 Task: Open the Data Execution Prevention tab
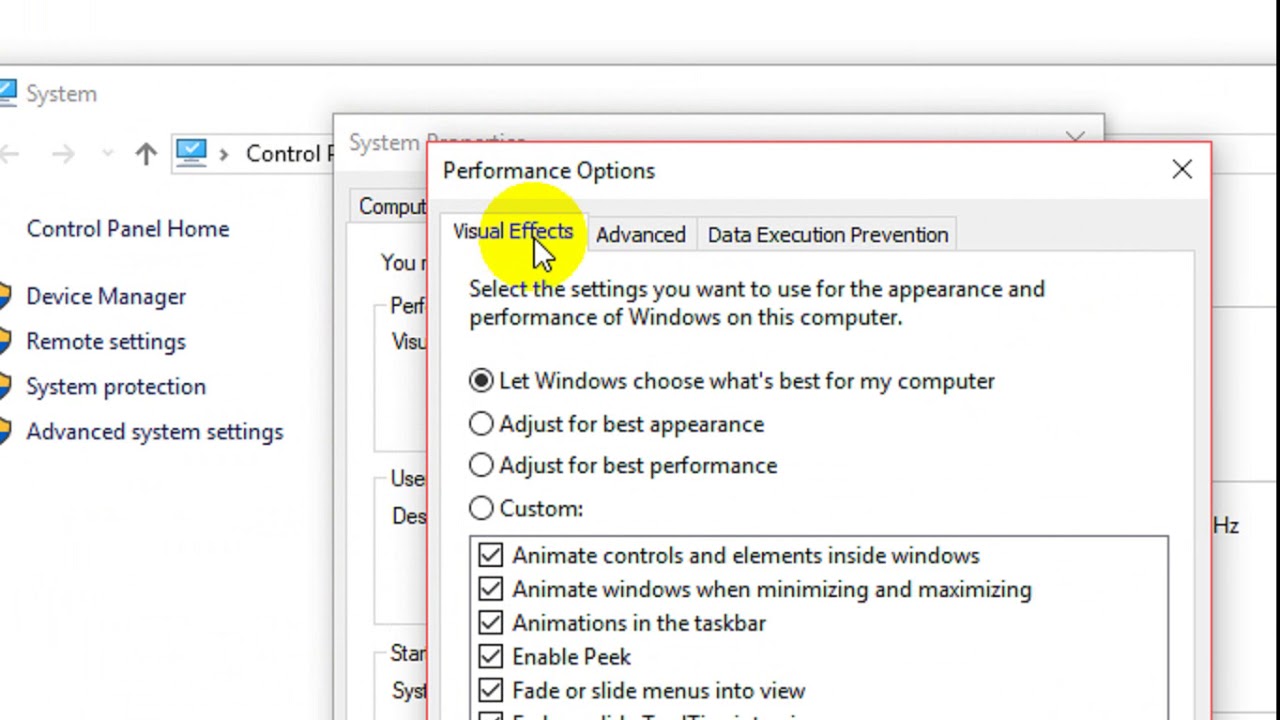(827, 235)
